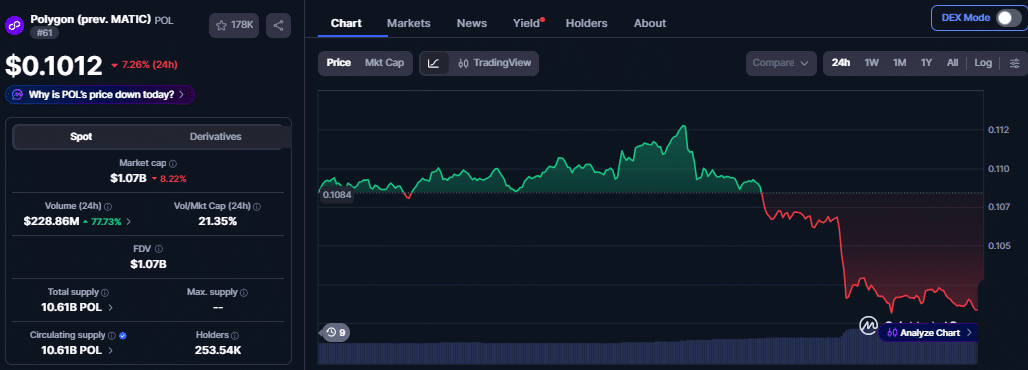Select the Price chart option

coord(339,63)
